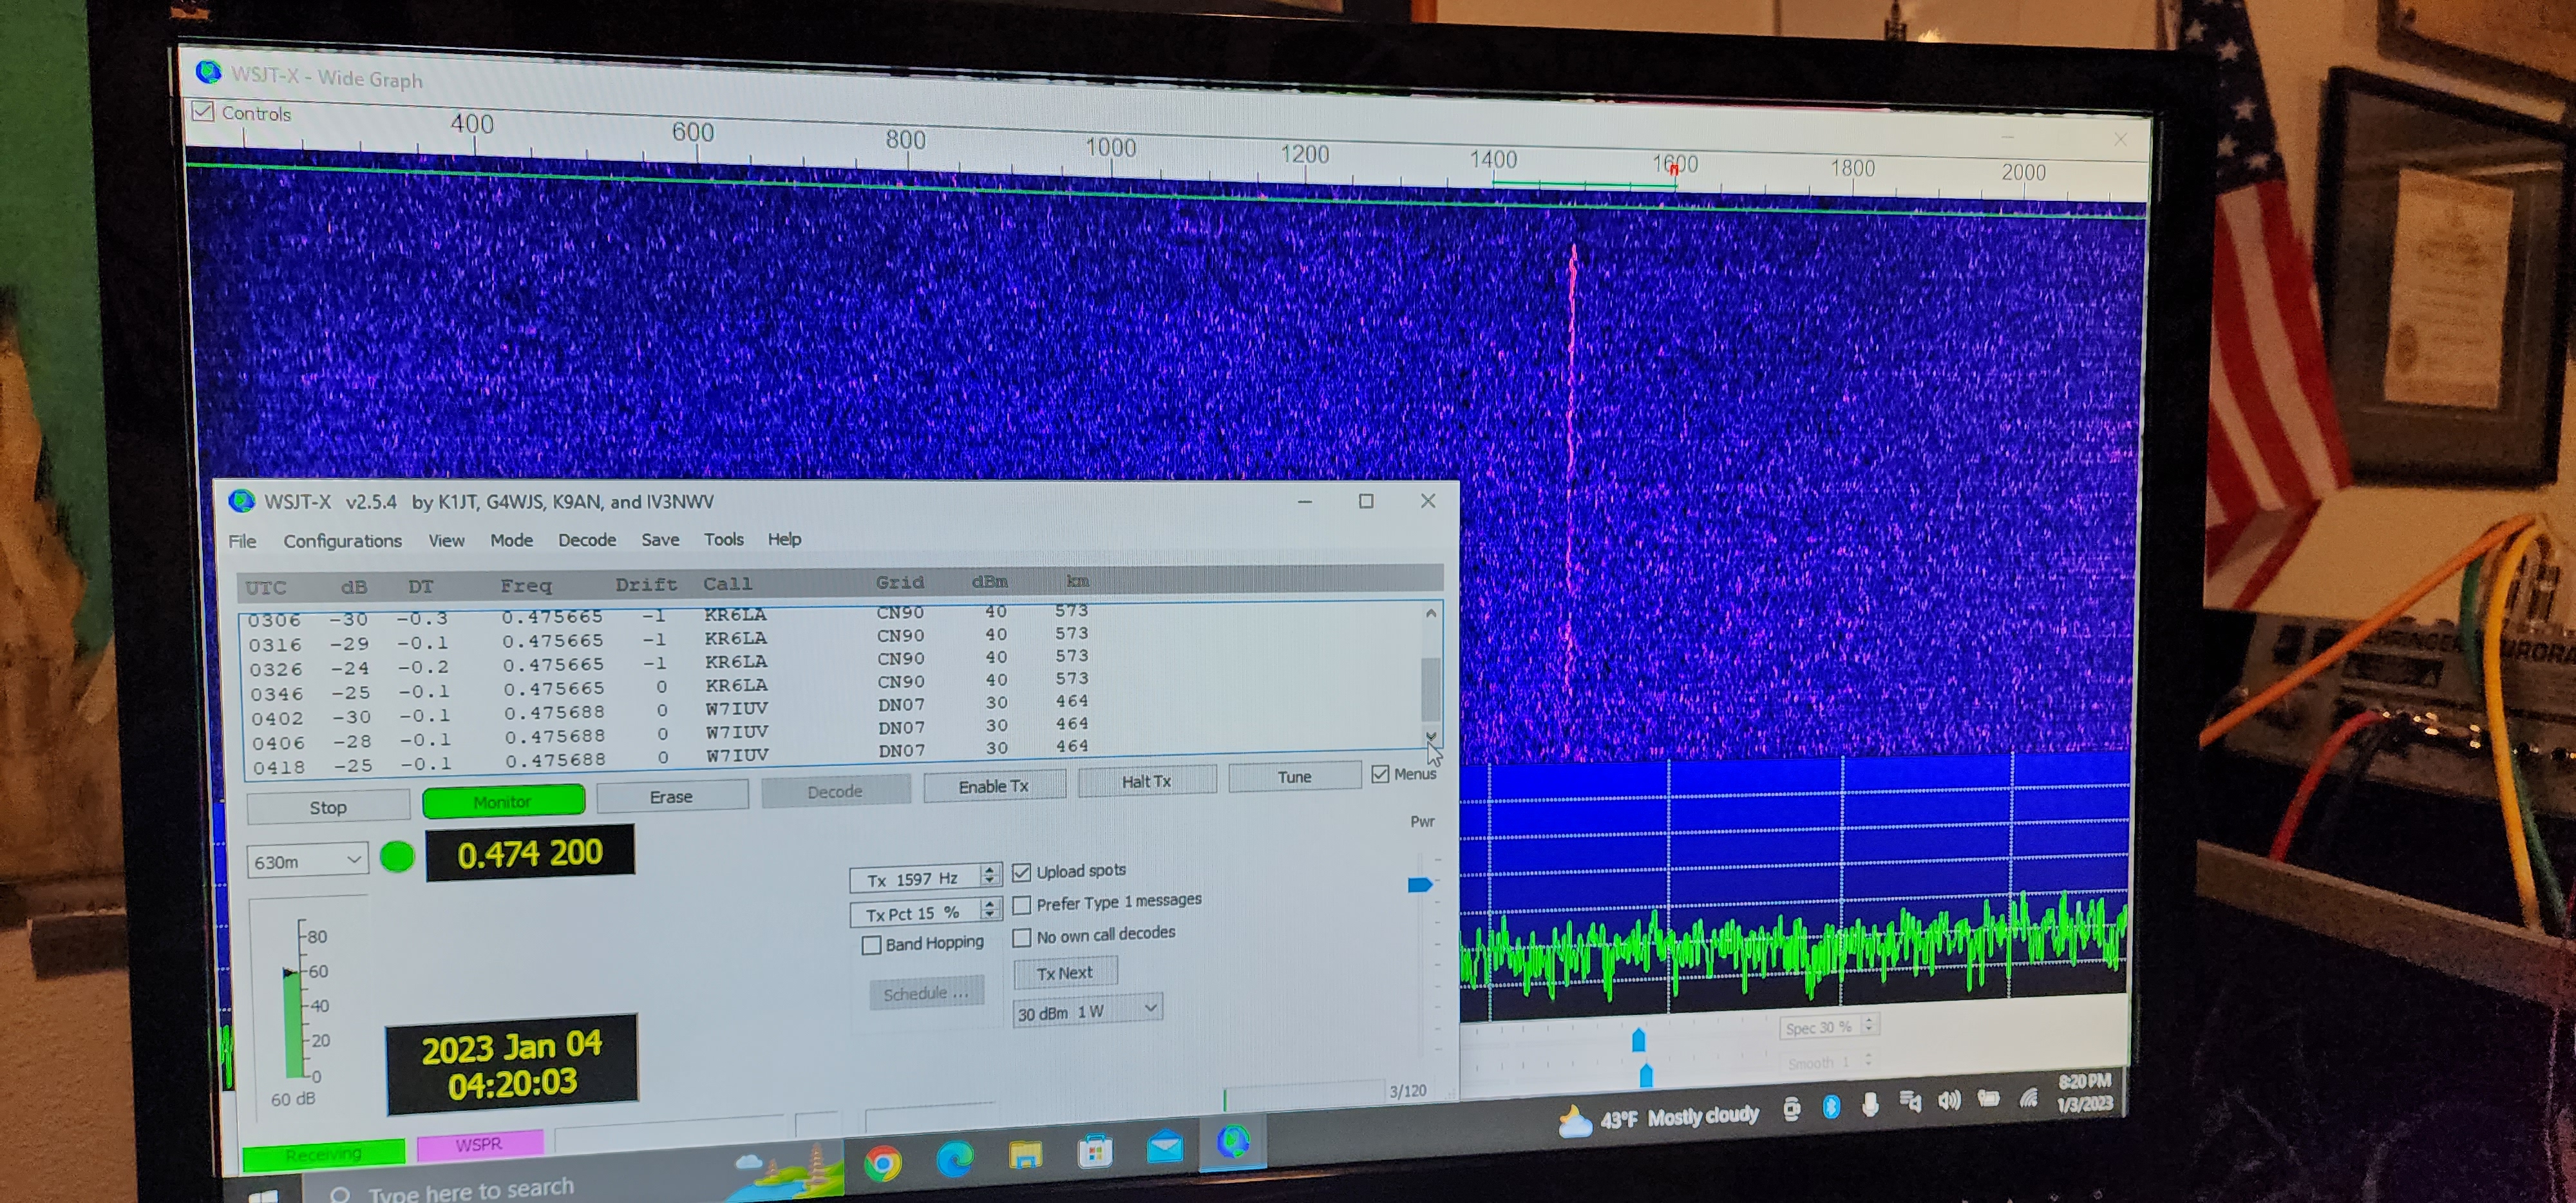
Task: Click the Spec 30 % spinner in Wide Graph
Action: (1869, 1024)
